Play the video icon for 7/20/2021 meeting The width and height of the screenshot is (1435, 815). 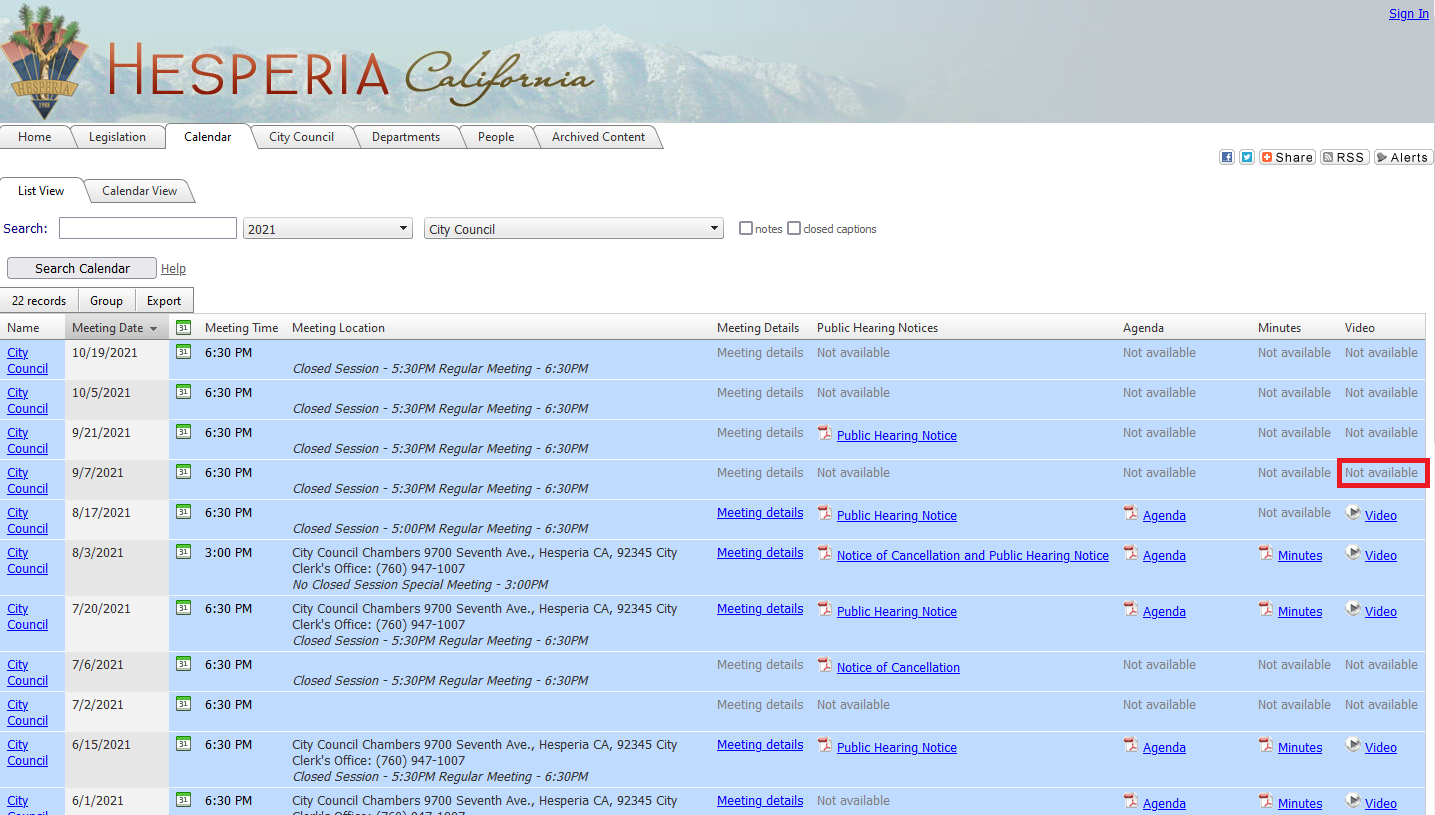click(x=1353, y=609)
